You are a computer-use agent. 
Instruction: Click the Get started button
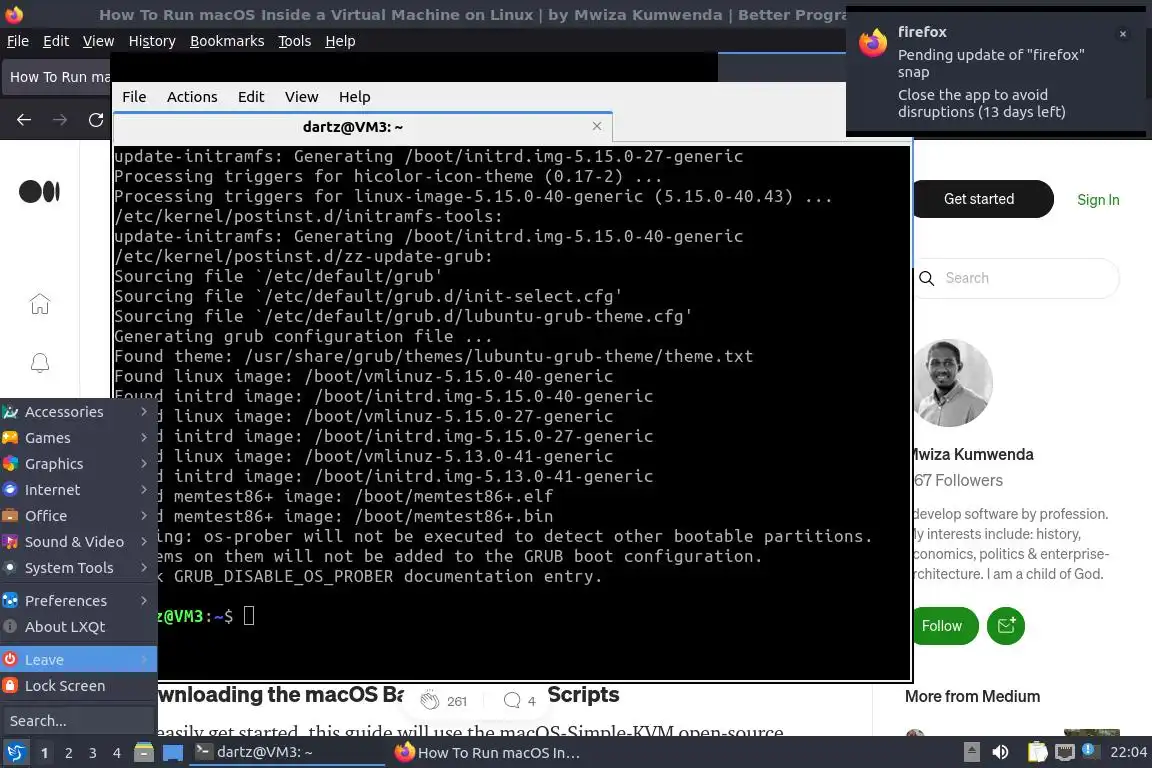982,199
